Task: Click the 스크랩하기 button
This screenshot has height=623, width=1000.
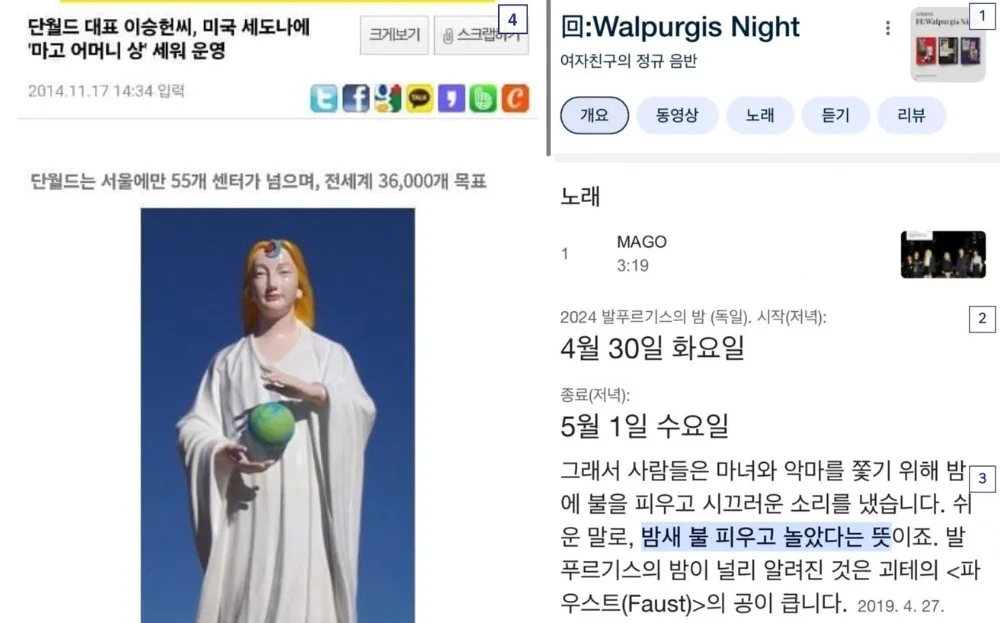Action: [x=482, y=35]
